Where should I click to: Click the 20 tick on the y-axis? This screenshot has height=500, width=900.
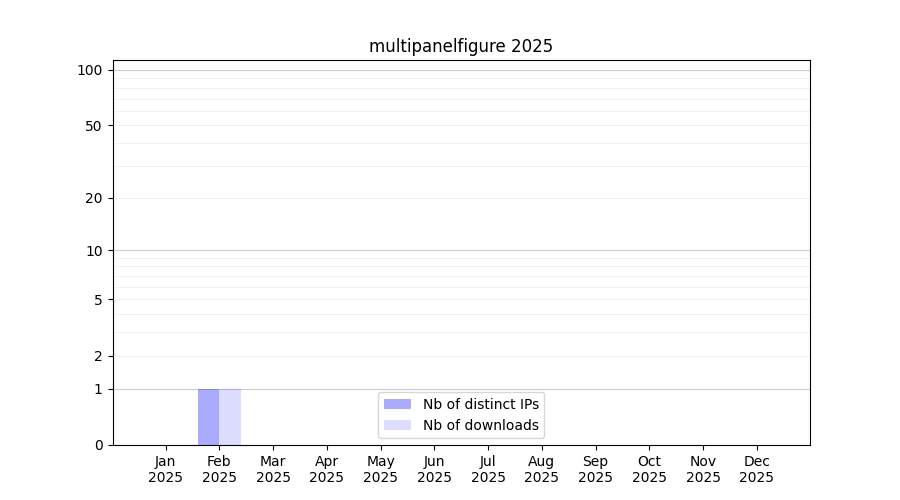tap(93, 198)
